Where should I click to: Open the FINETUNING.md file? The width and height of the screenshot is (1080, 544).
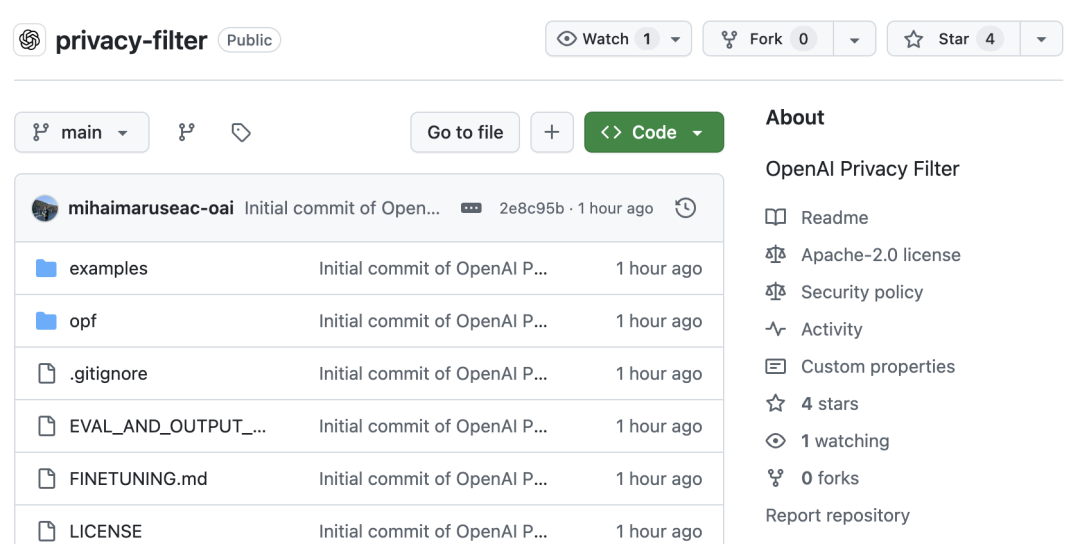[x=138, y=479]
